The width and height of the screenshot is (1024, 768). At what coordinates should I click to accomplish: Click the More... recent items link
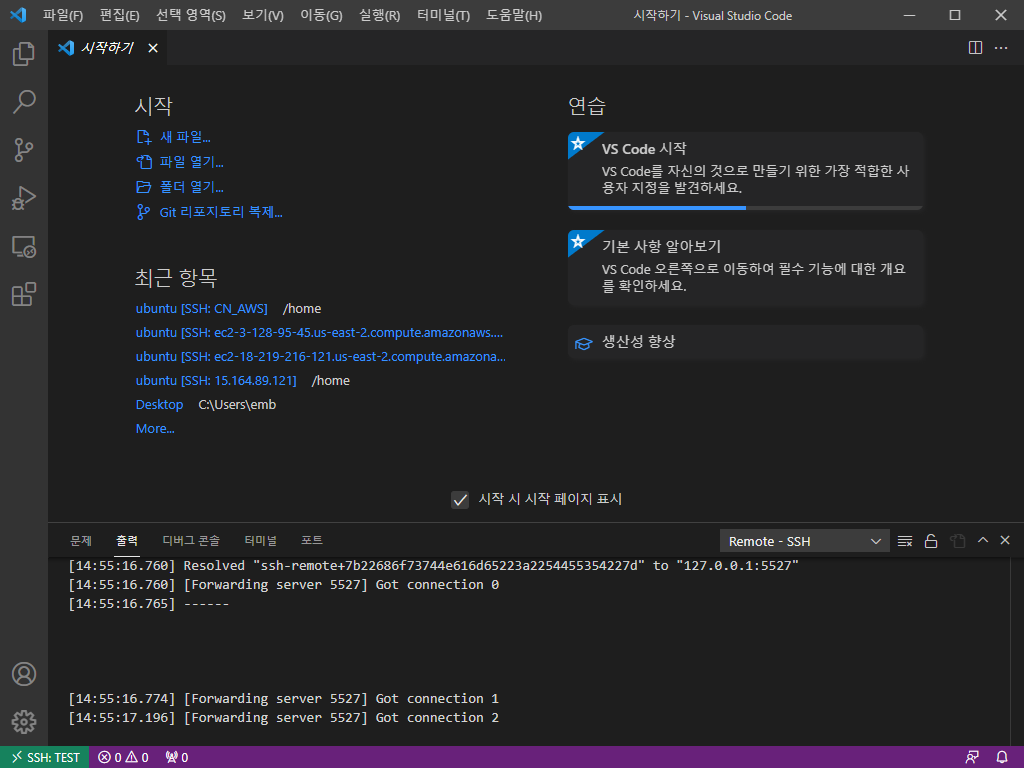pyautogui.click(x=155, y=429)
